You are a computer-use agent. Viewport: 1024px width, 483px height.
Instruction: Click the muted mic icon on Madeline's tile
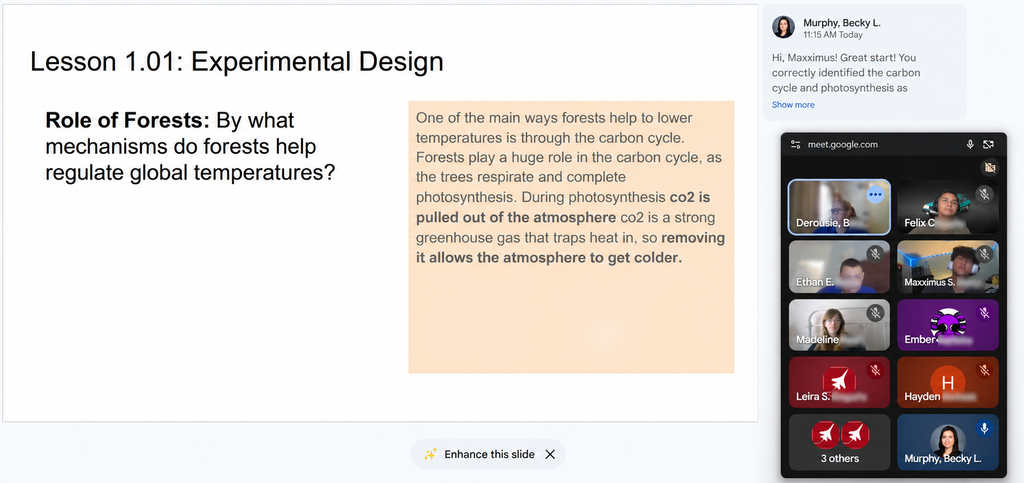pyautogui.click(x=875, y=313)
